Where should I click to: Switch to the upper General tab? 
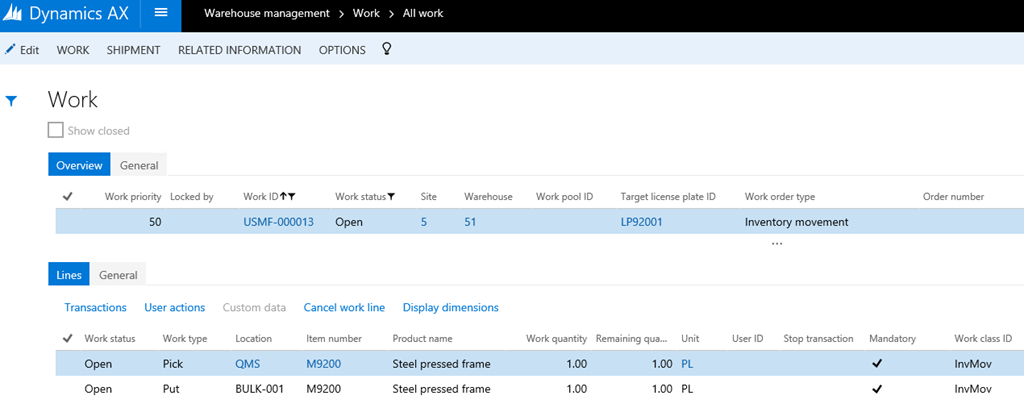coord(138,165)
